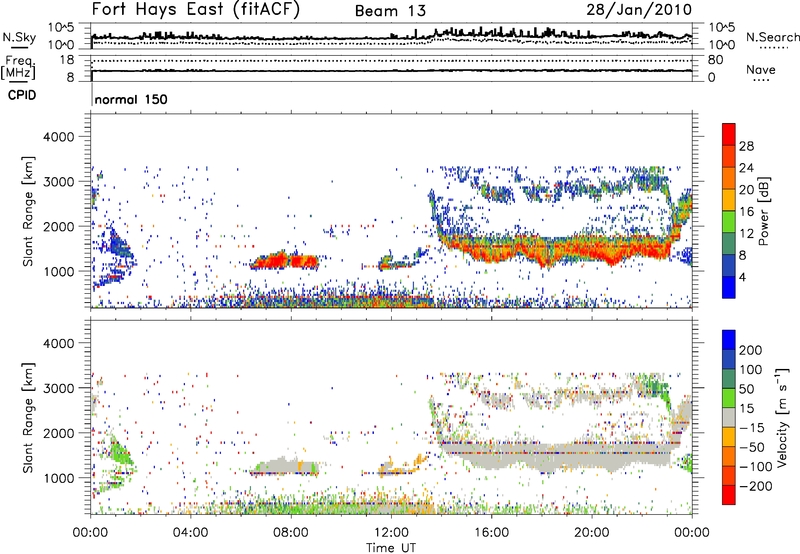The height and width of the screenshot is (554, 800).
Task: Click the '28' power colorbar value
Action: coord(746,146)
